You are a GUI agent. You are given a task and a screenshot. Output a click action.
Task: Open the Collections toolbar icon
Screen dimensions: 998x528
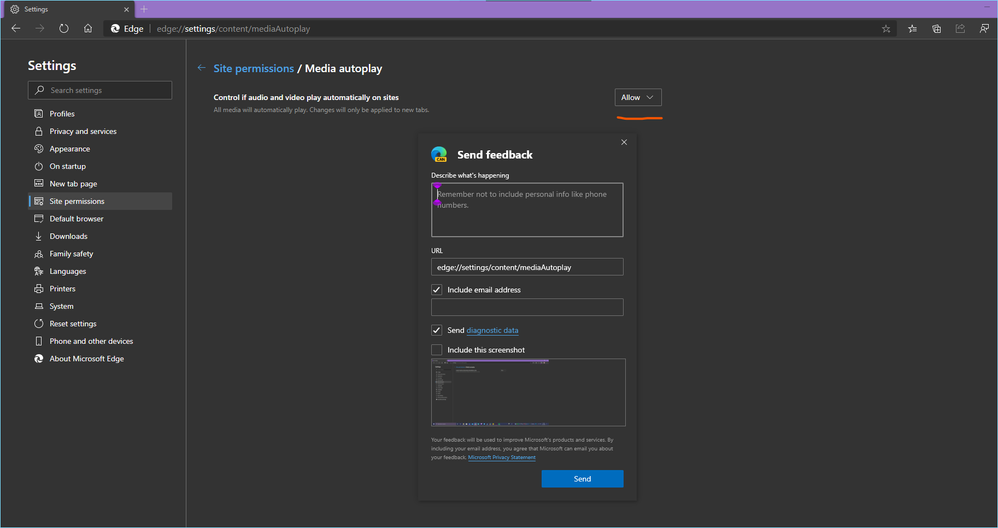click(x=936, y=29)
